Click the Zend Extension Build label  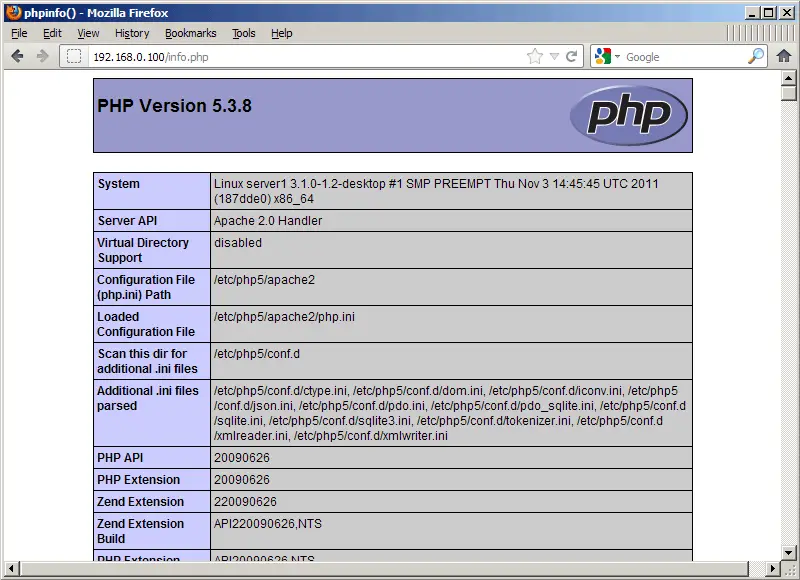(140, 531)
